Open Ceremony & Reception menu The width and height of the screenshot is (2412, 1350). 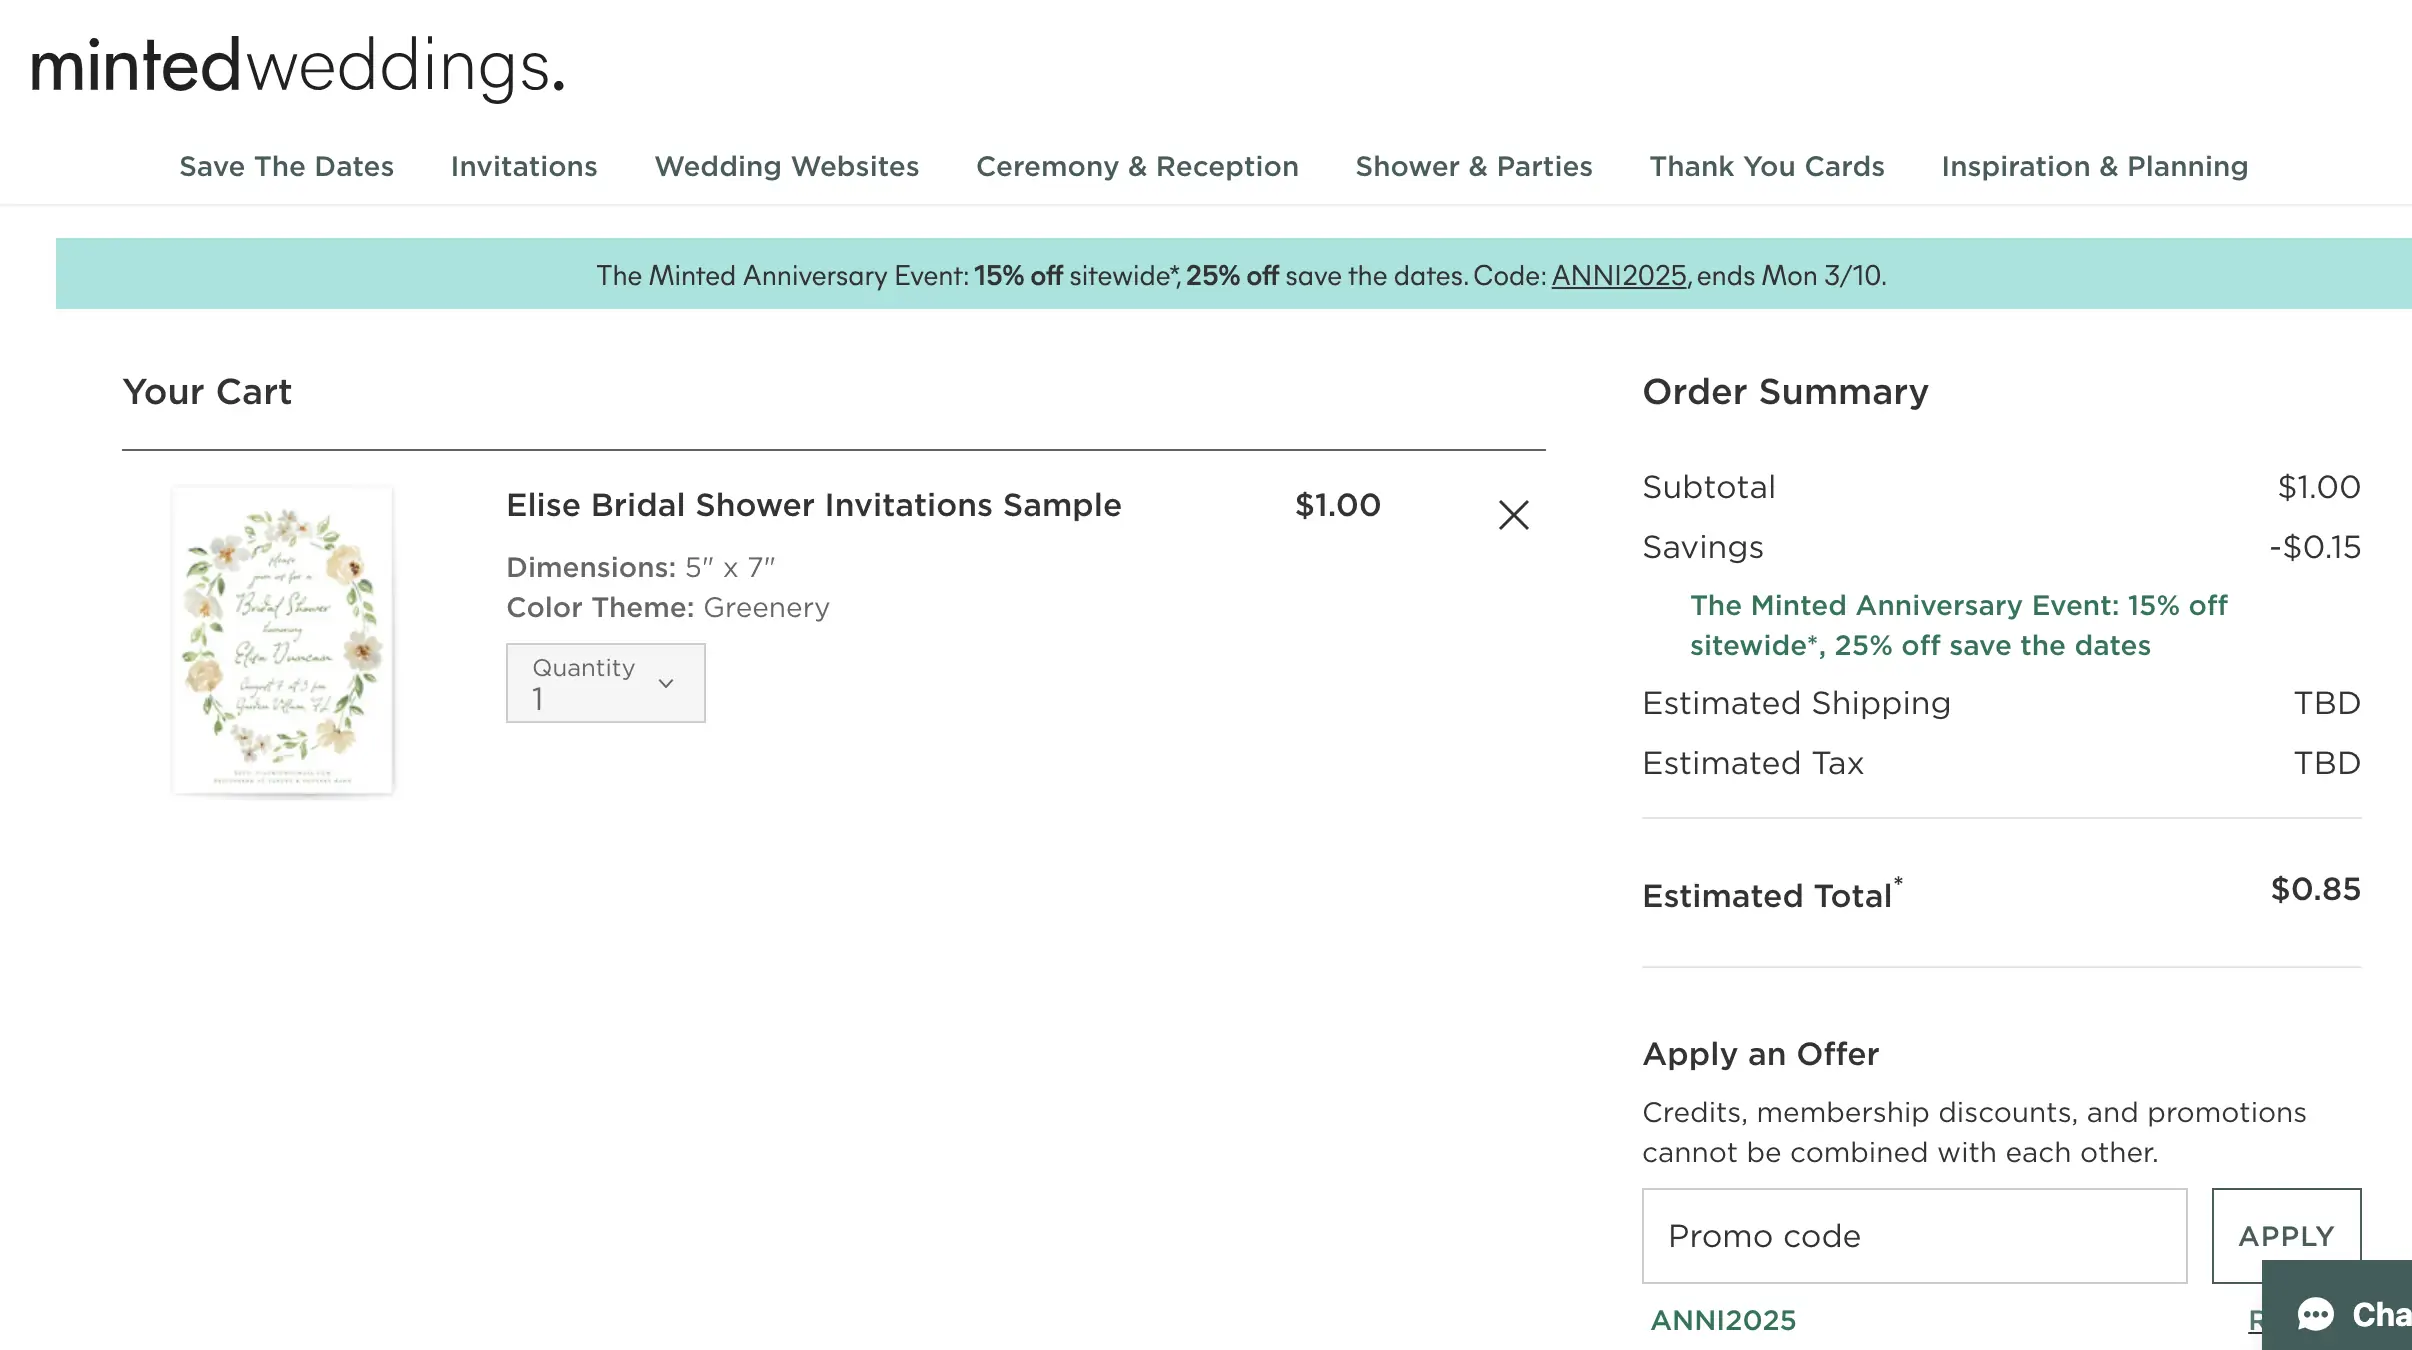(1137, 166)
